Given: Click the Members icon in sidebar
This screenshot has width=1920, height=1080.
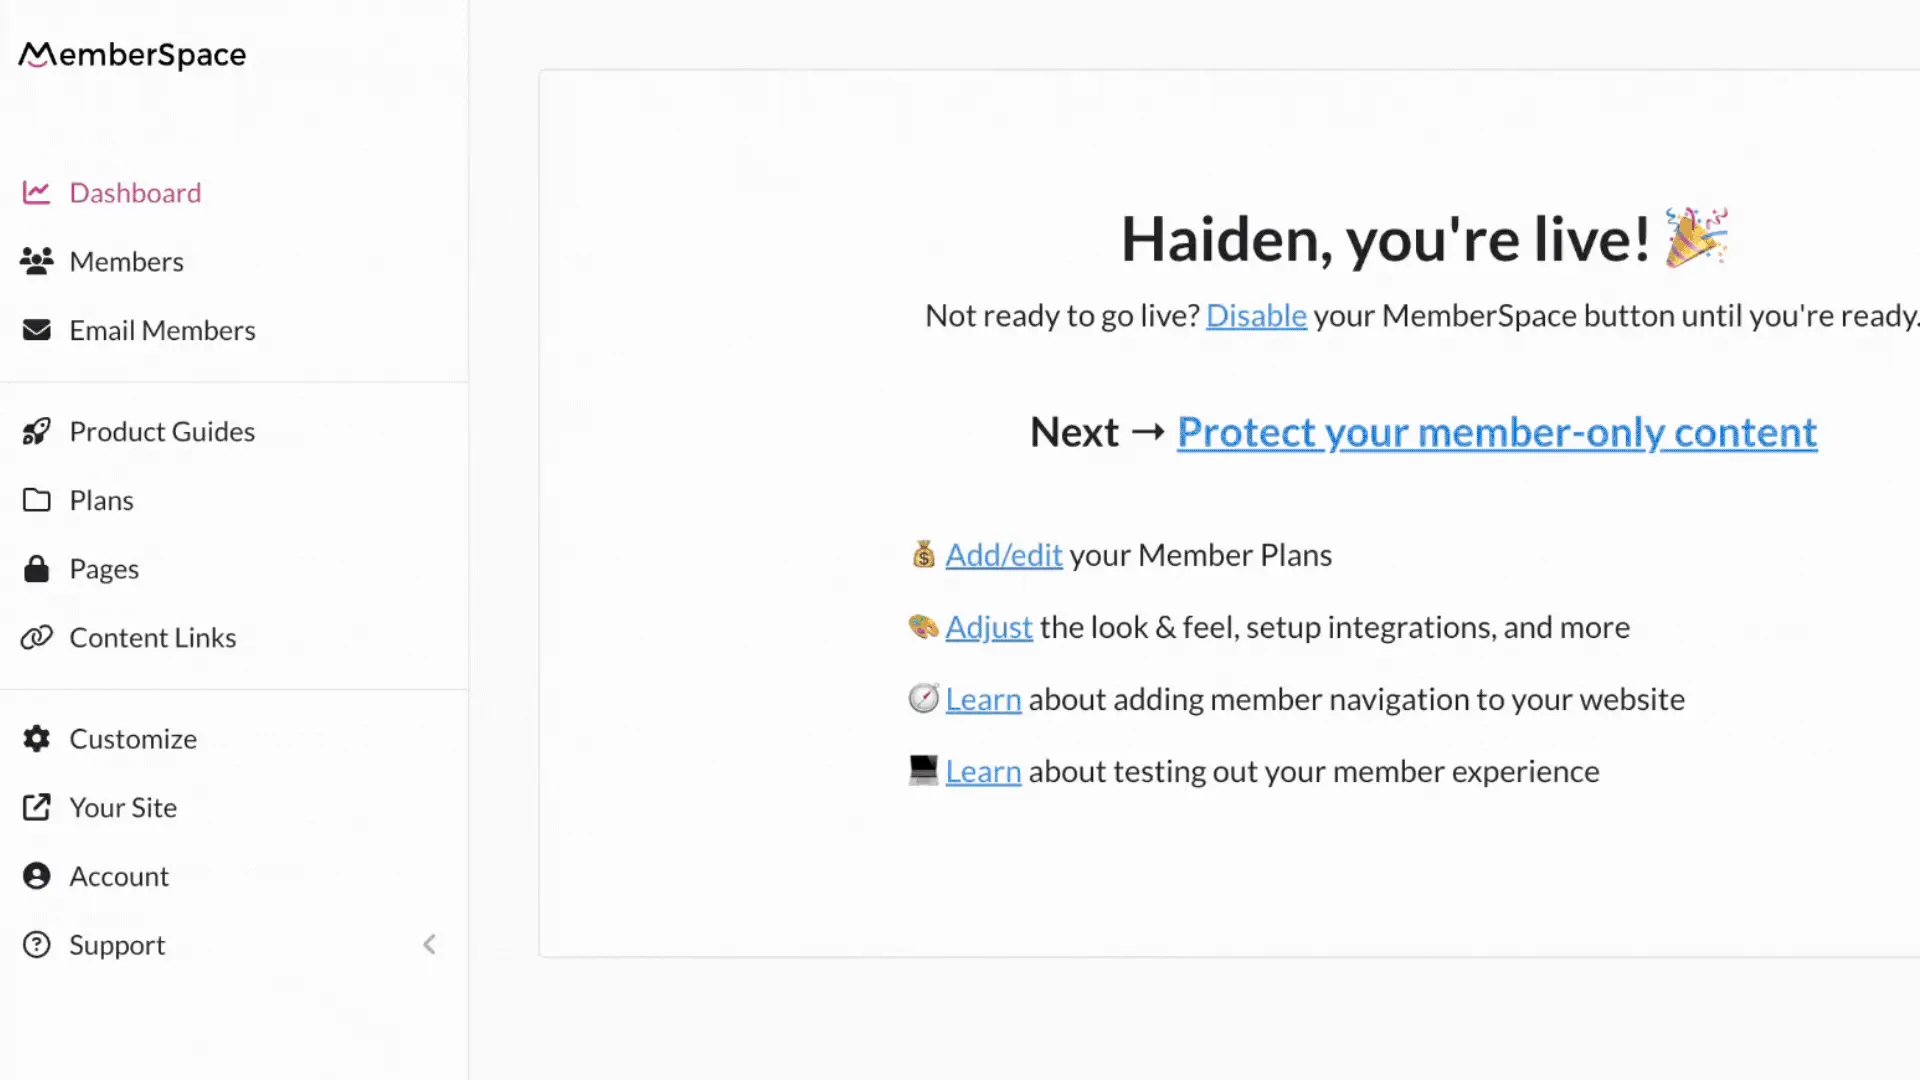Looking at the screenshot, I should [x=36, y=261].
